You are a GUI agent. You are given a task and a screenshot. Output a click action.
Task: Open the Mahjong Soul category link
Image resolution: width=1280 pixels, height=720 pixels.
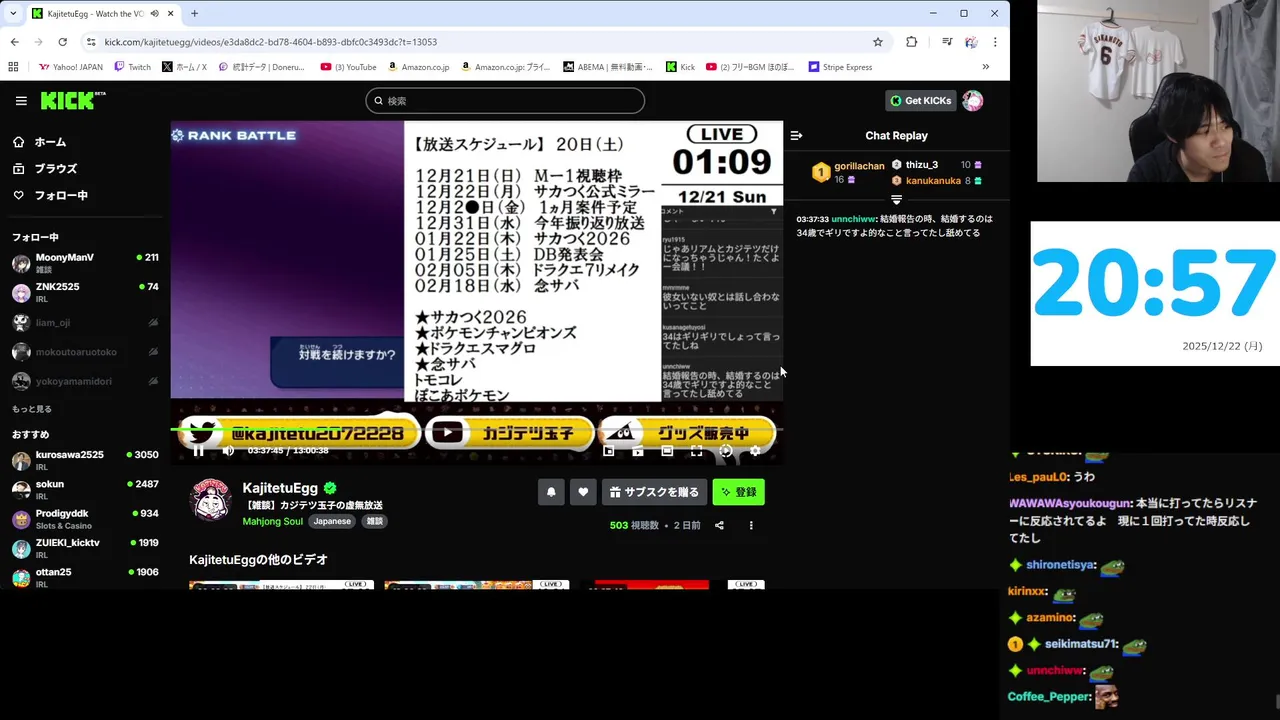[272, 521]
